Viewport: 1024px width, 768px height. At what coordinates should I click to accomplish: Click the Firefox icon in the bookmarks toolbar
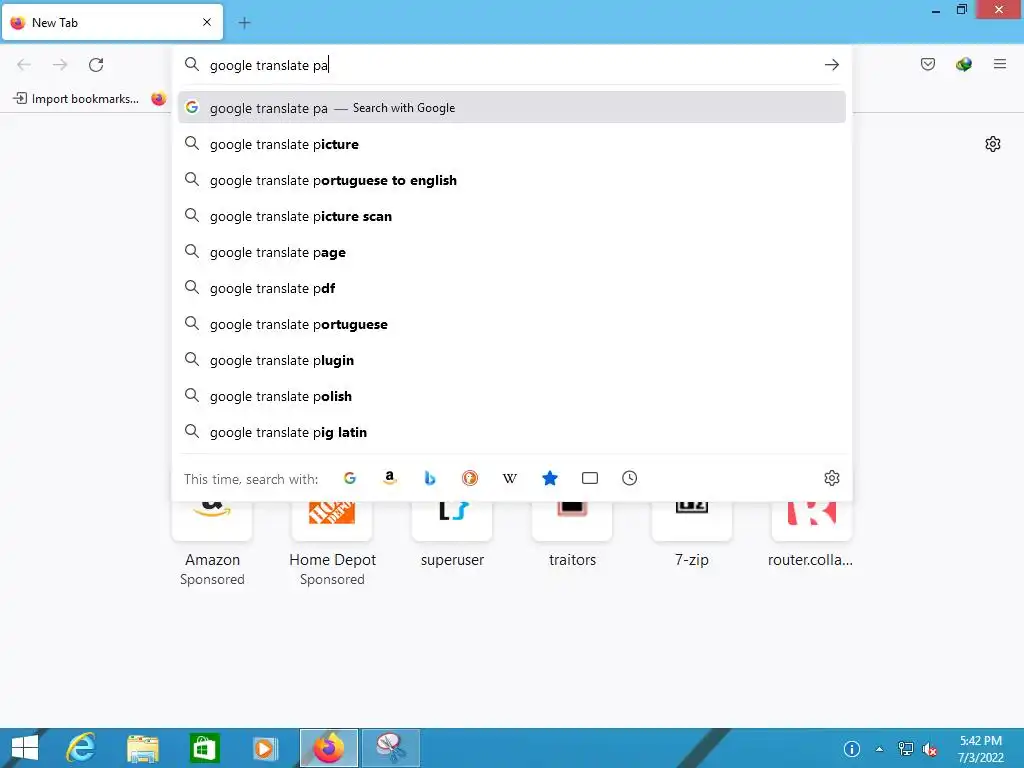pyautogui.click(x=158, y=99)
